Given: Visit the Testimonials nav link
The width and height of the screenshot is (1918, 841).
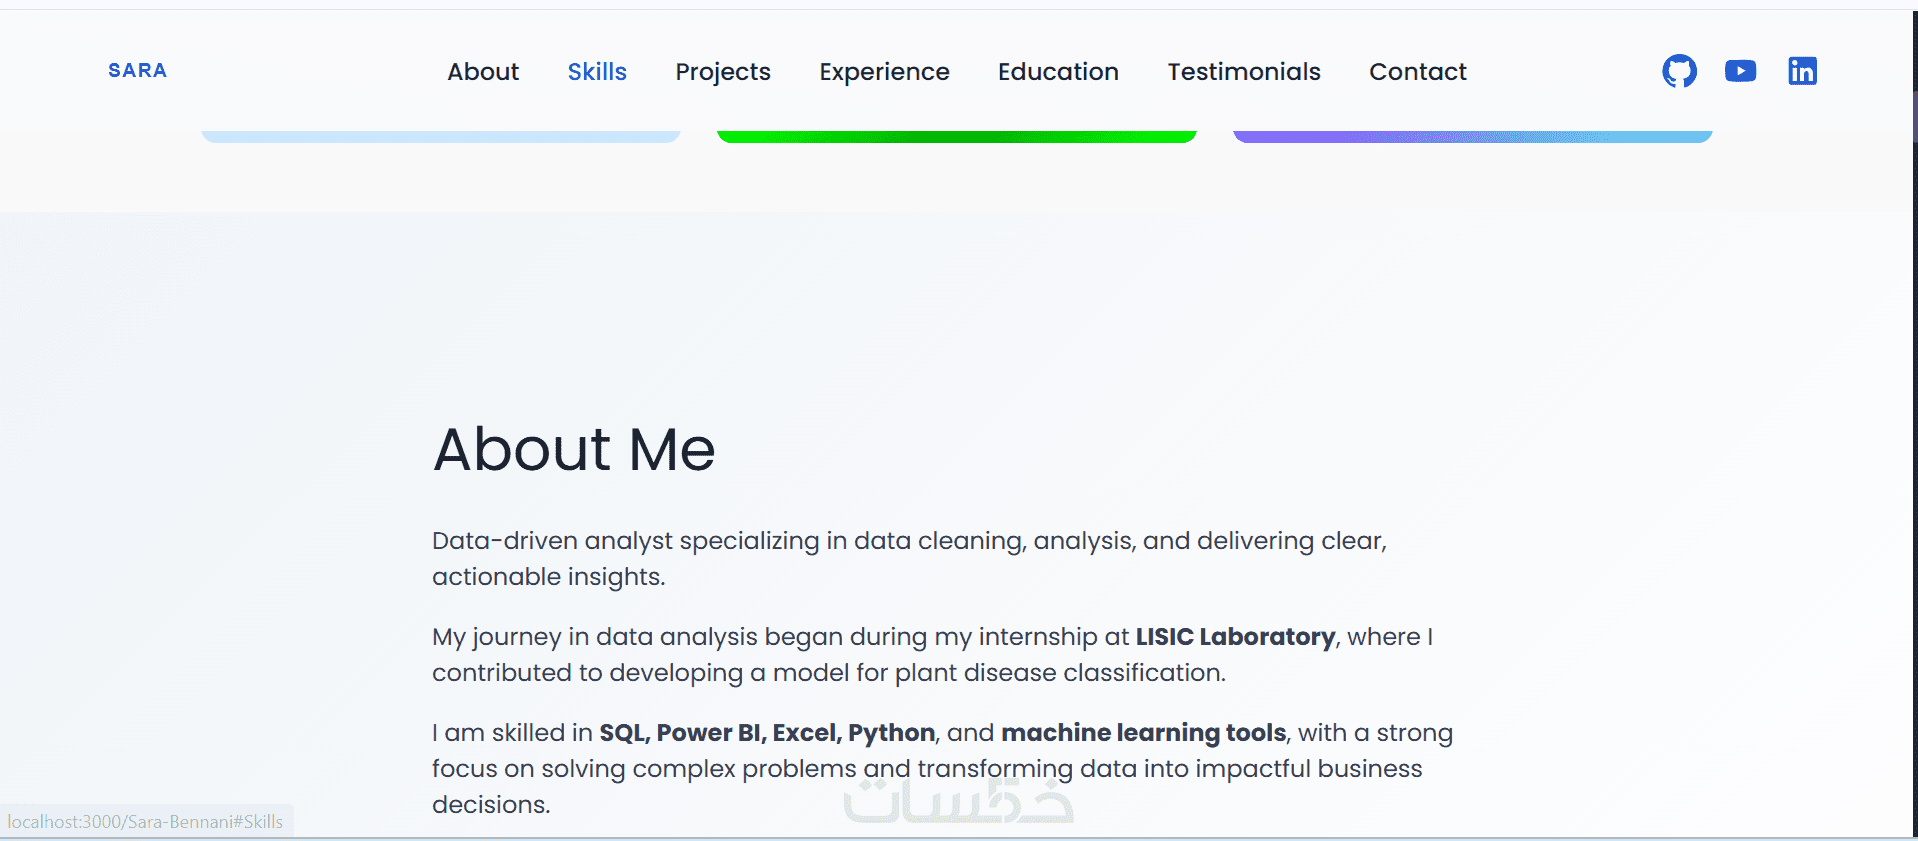Looking at the screenshot, I should pyautogui.click(x=1244, y=72).
